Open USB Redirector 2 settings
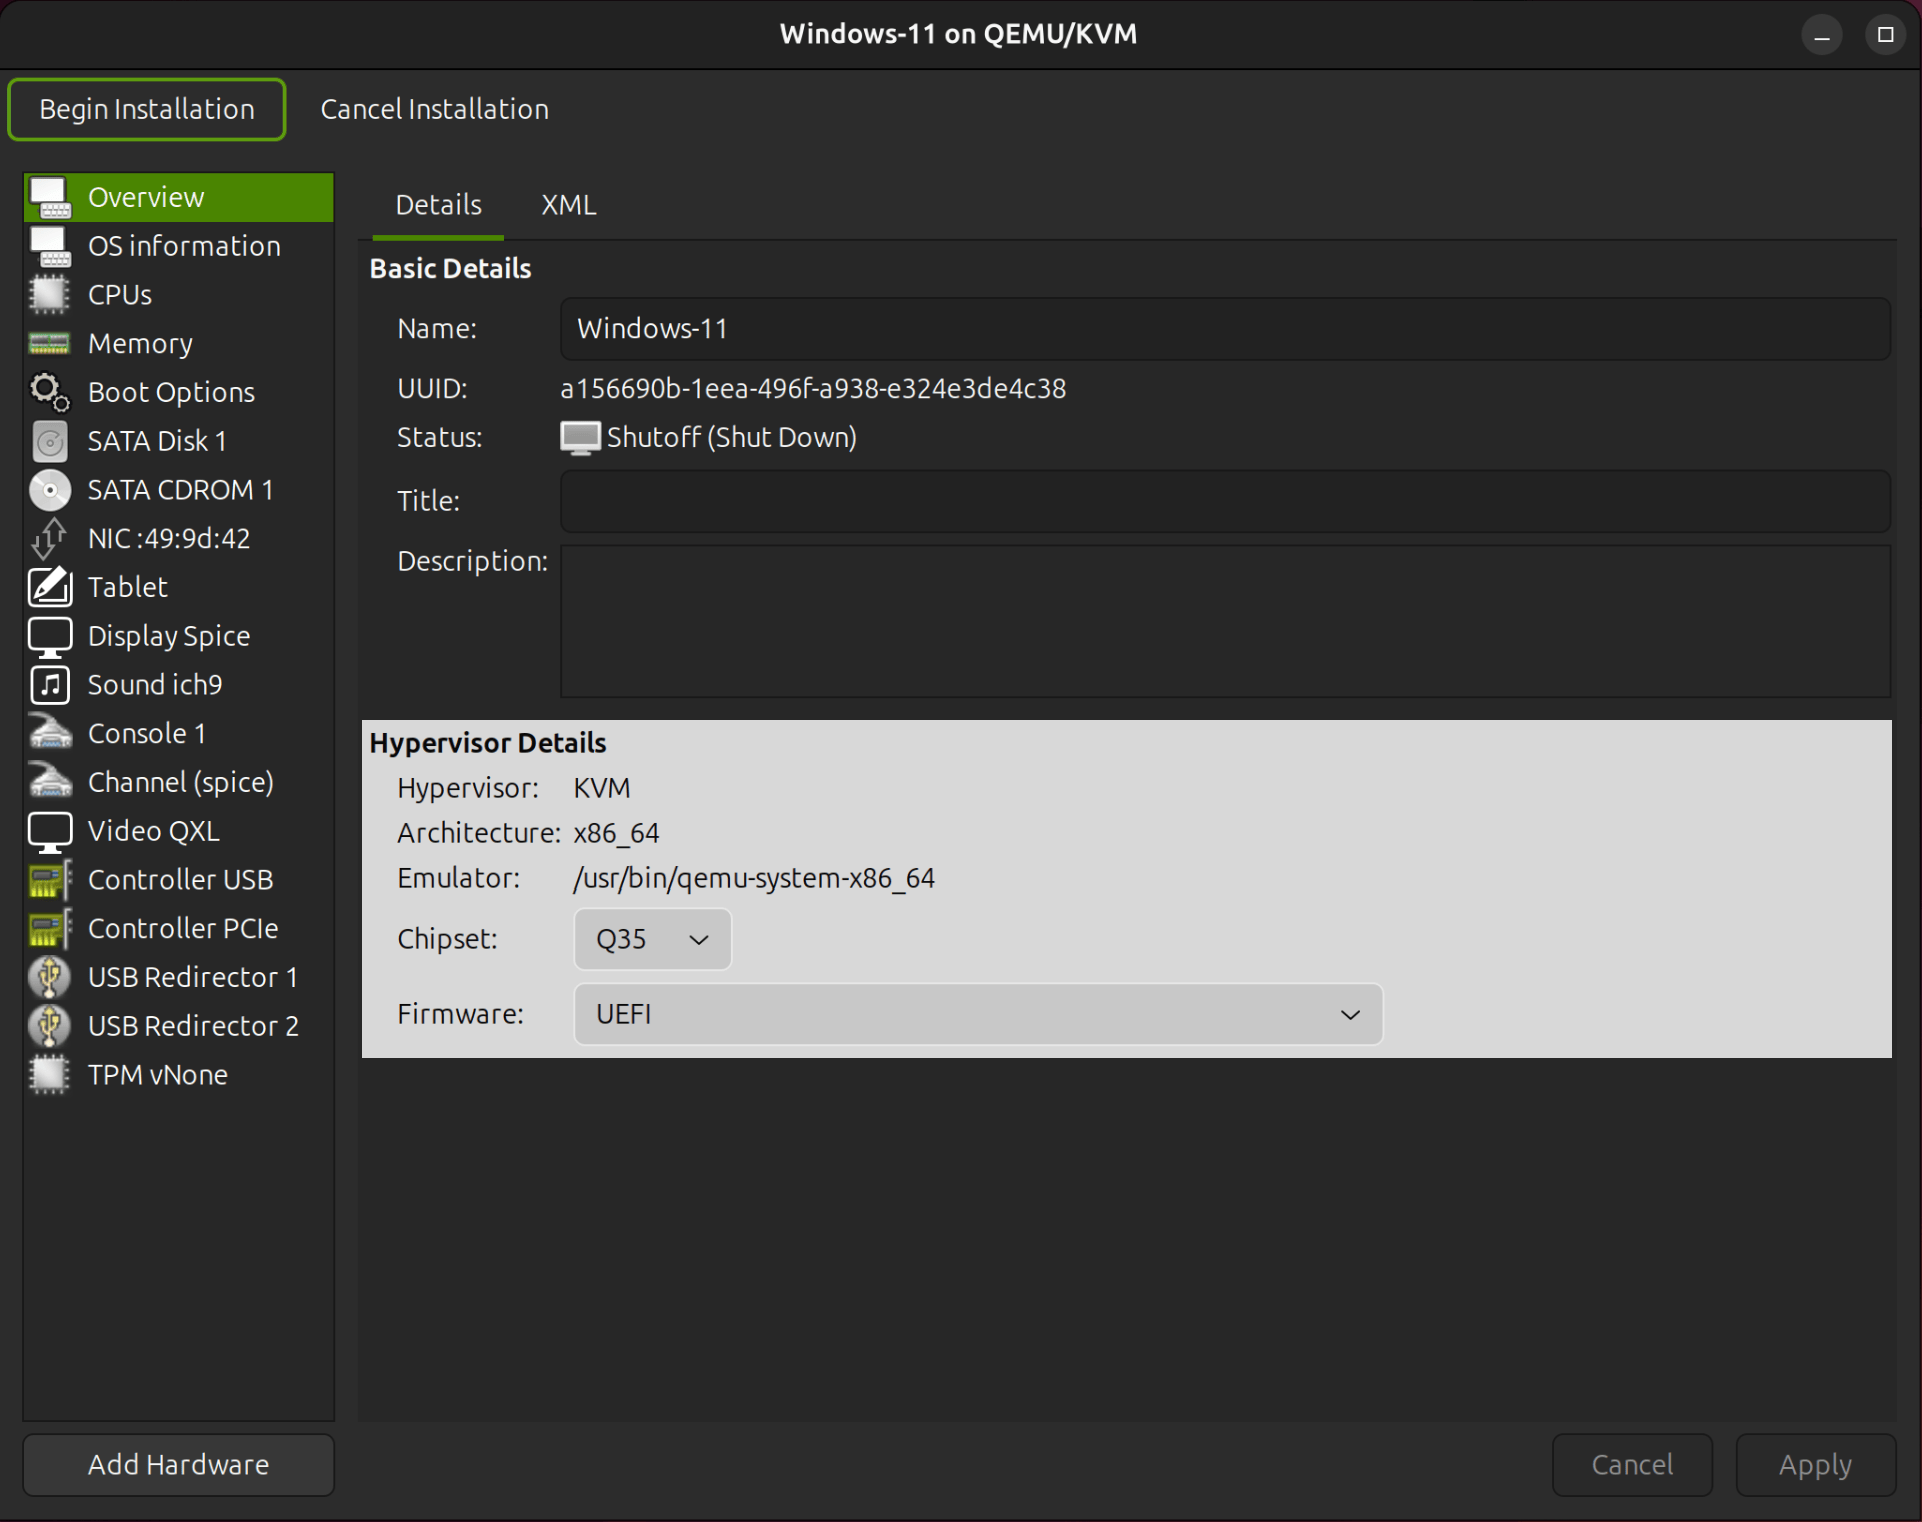This screenshot has height=1522, width=1922. pos(192,1025)
